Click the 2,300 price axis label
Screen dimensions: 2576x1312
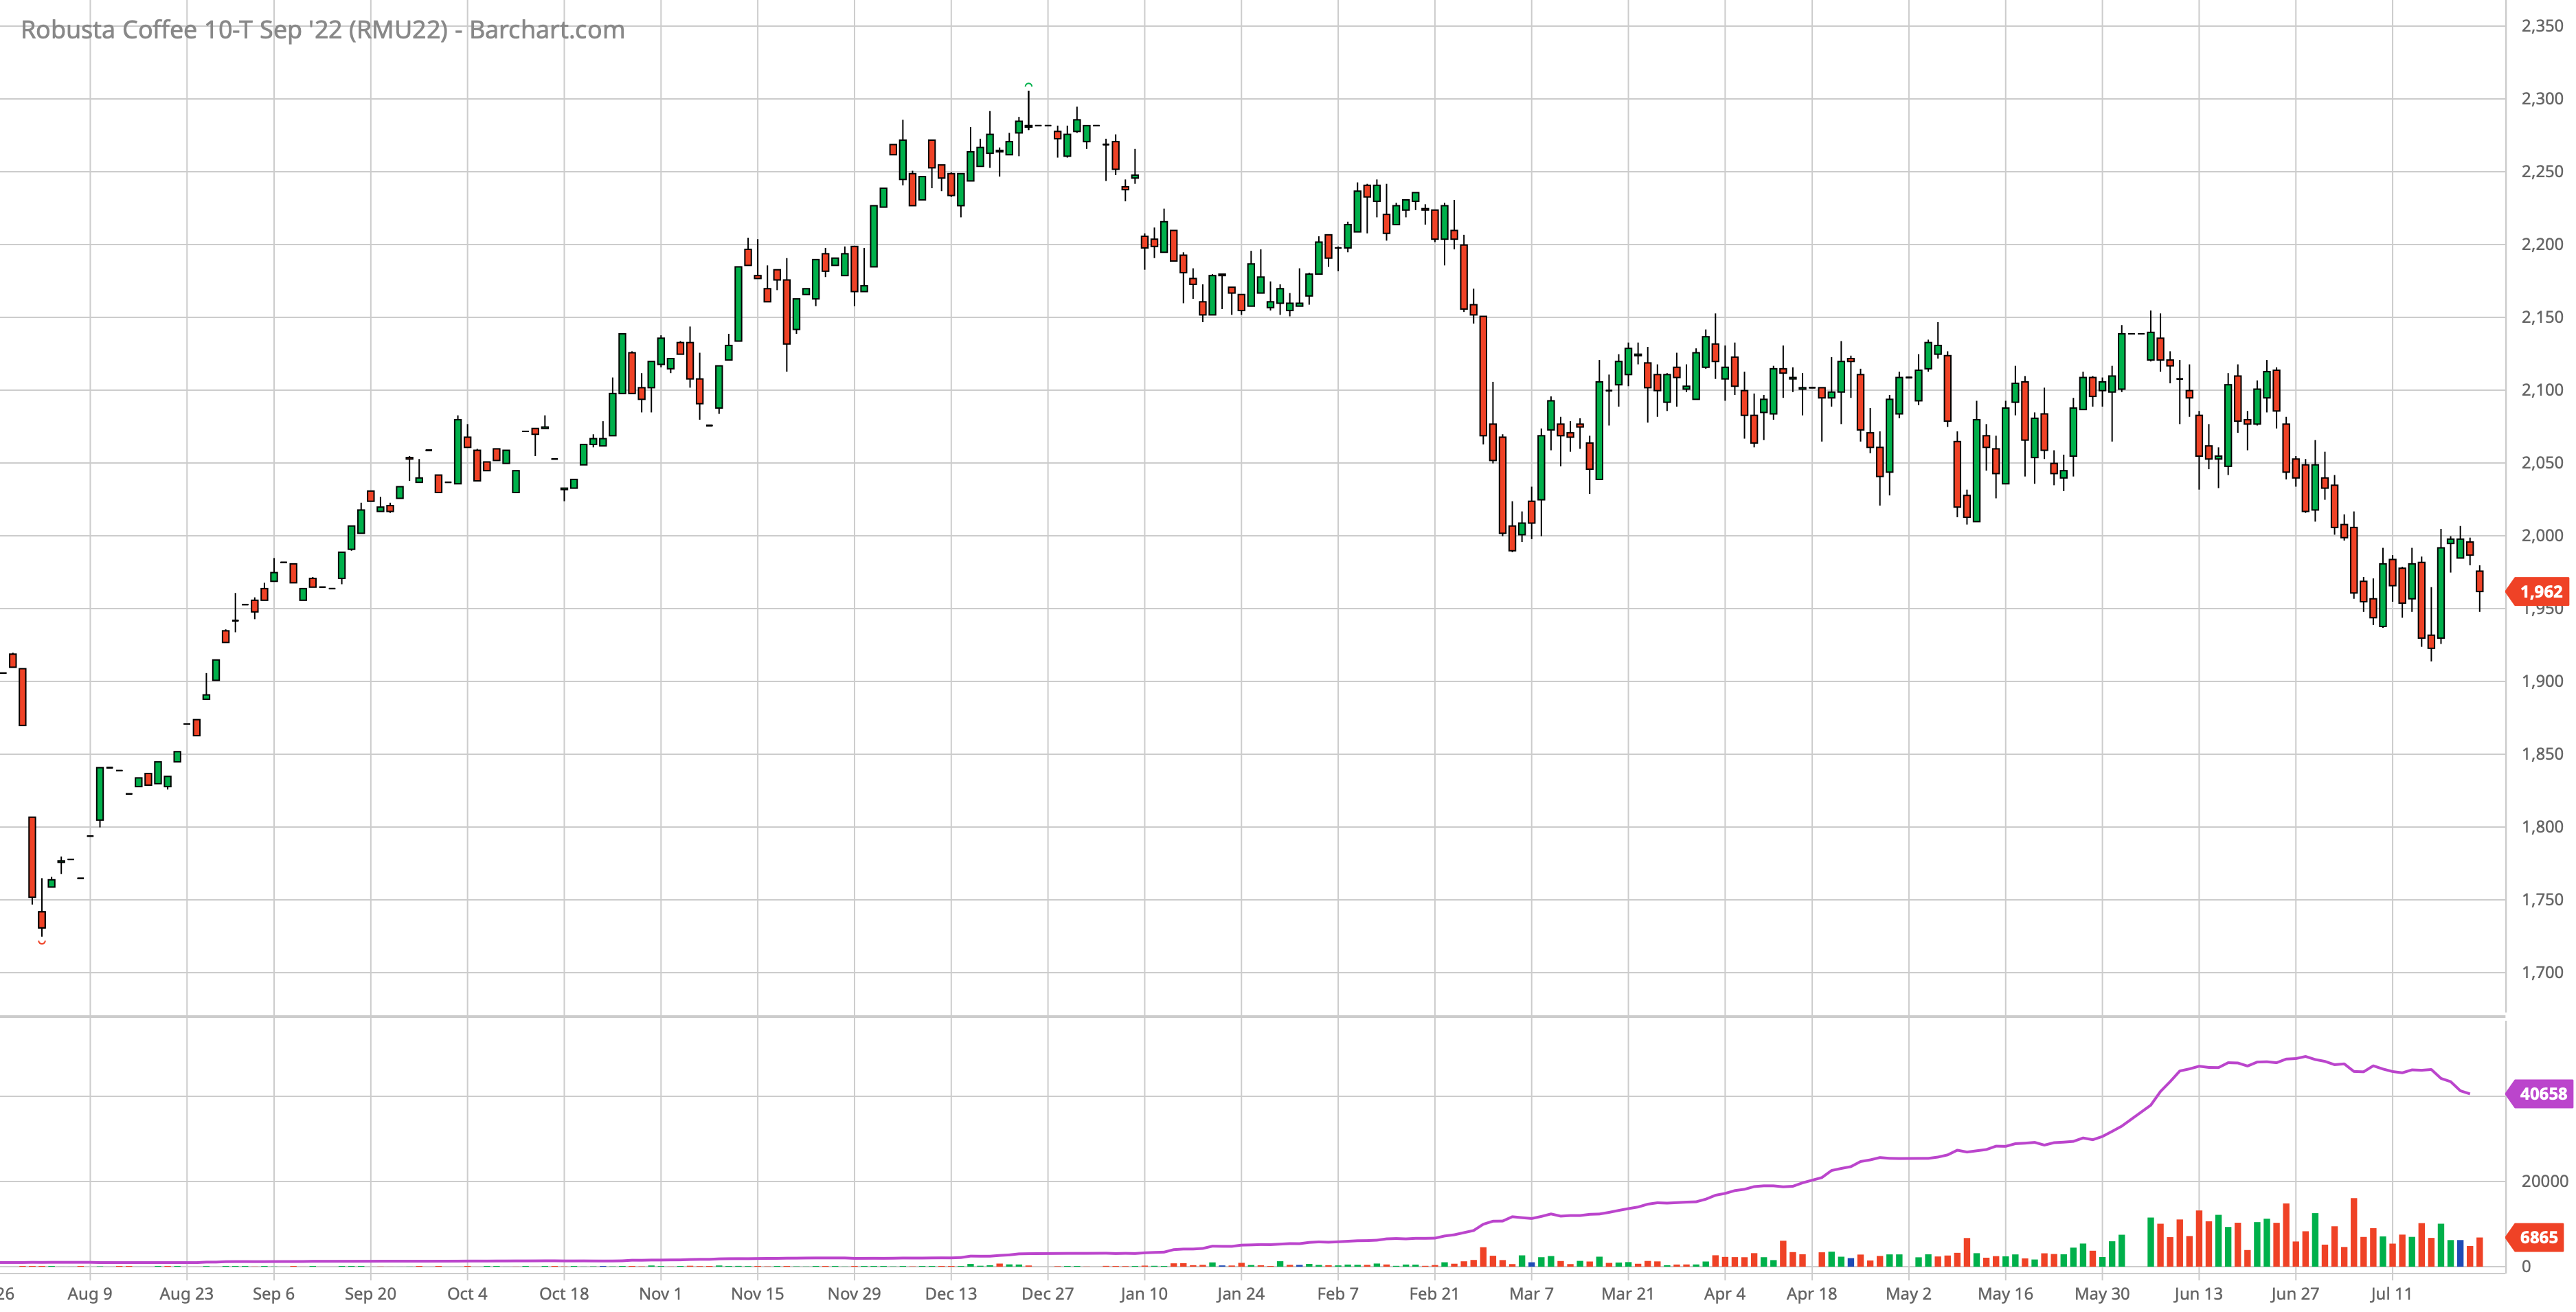click(x=2542, y=99)
